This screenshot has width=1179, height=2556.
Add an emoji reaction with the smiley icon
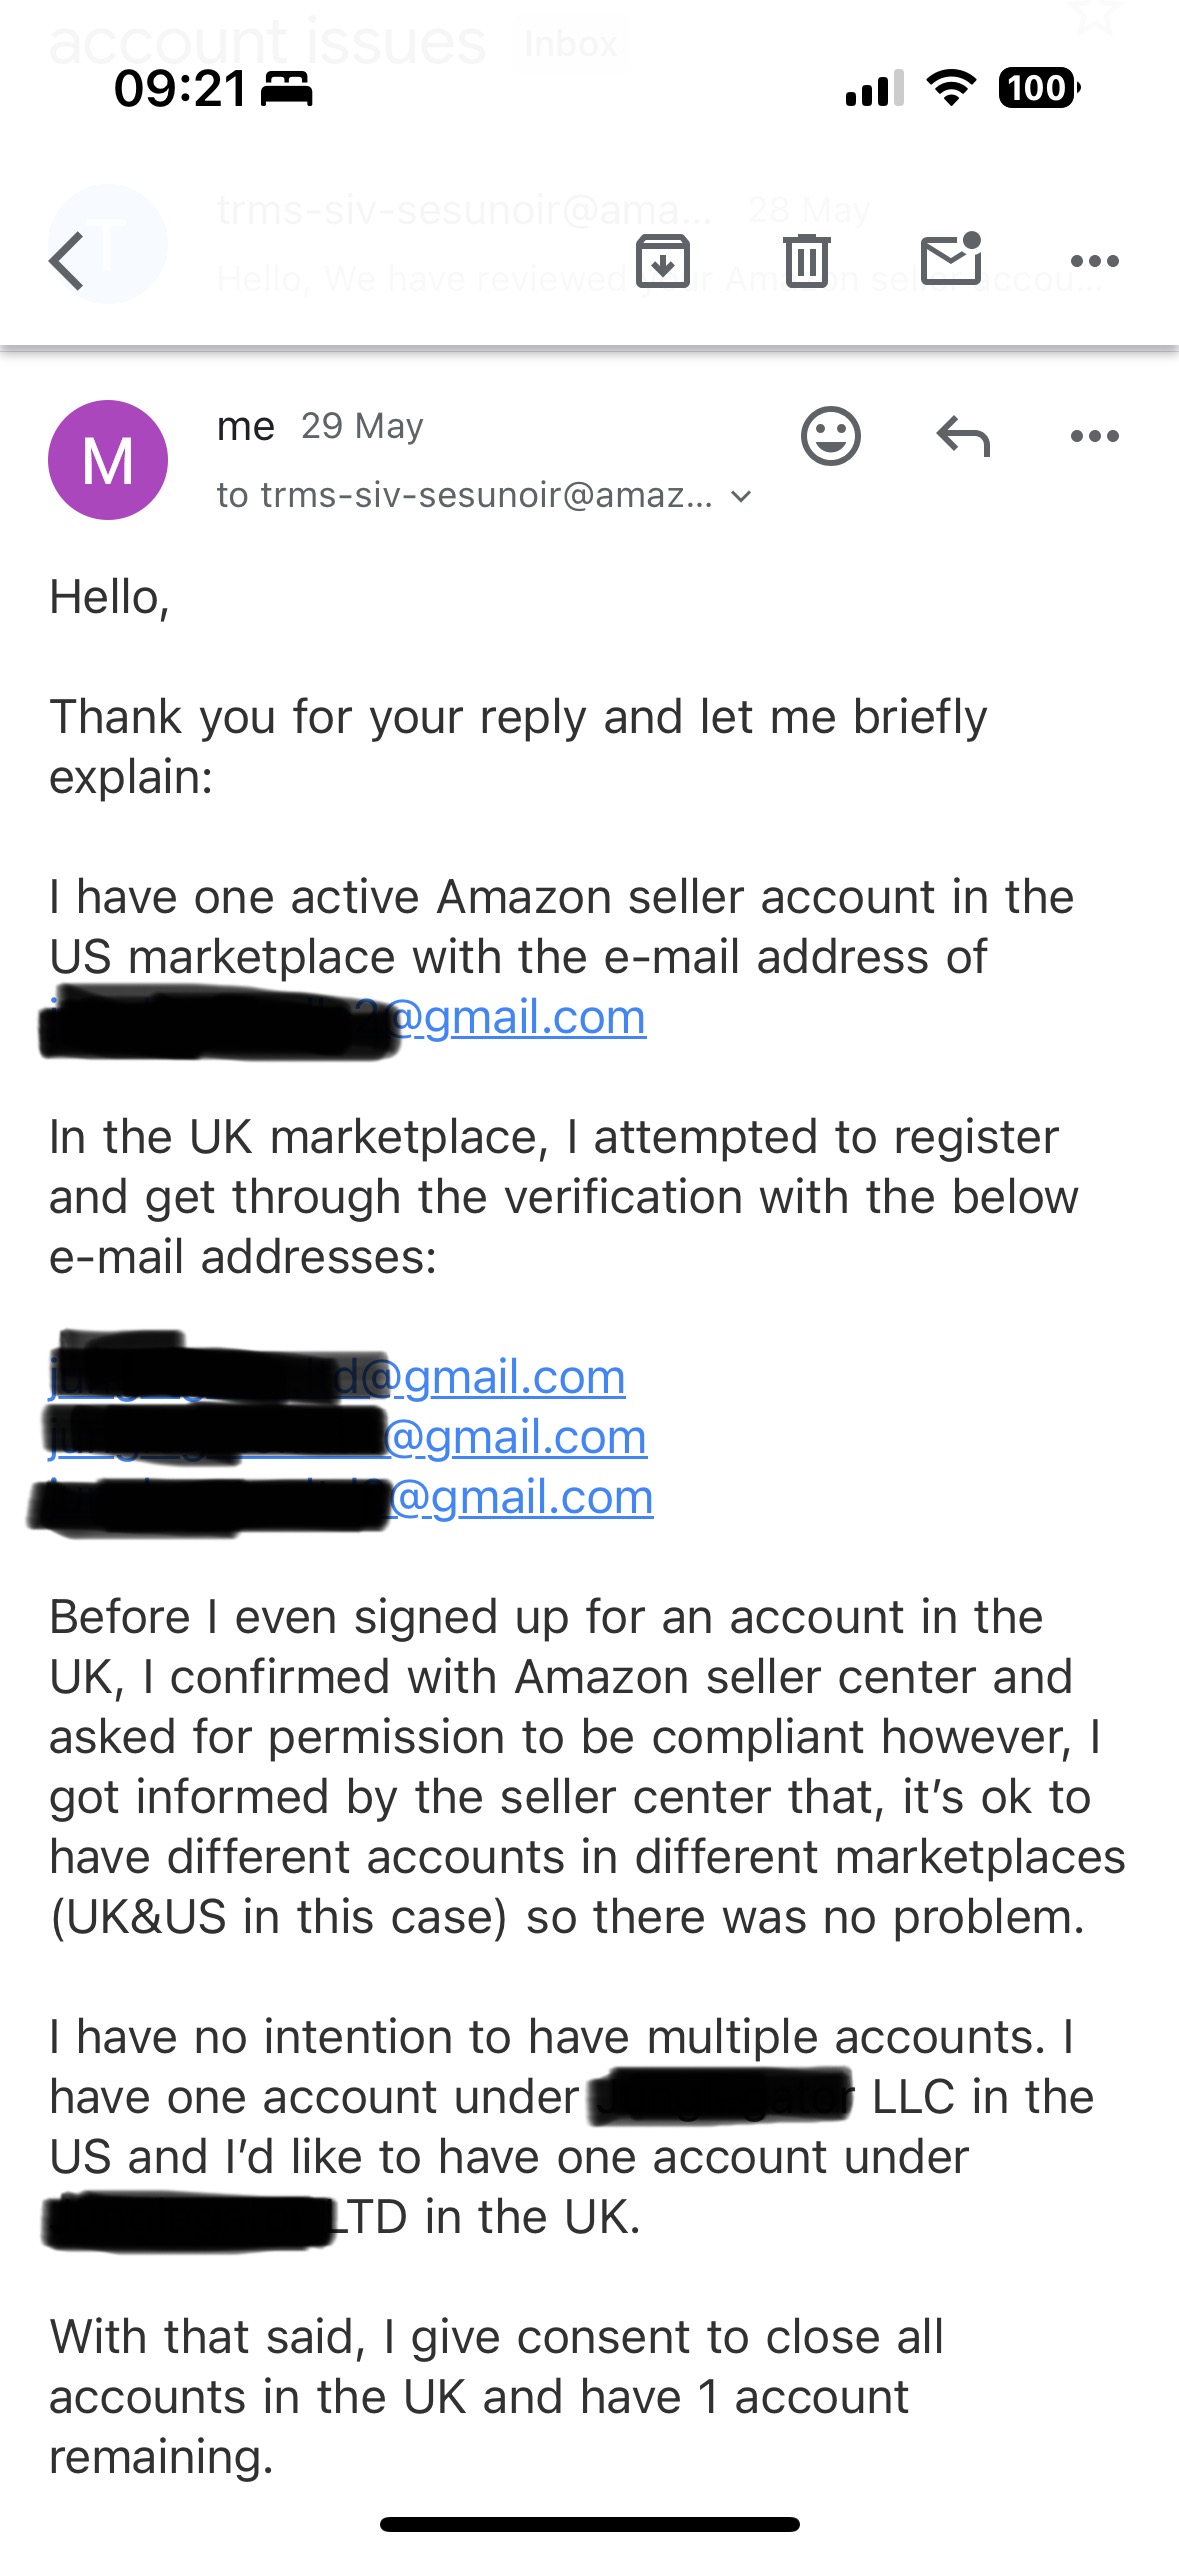830,436
